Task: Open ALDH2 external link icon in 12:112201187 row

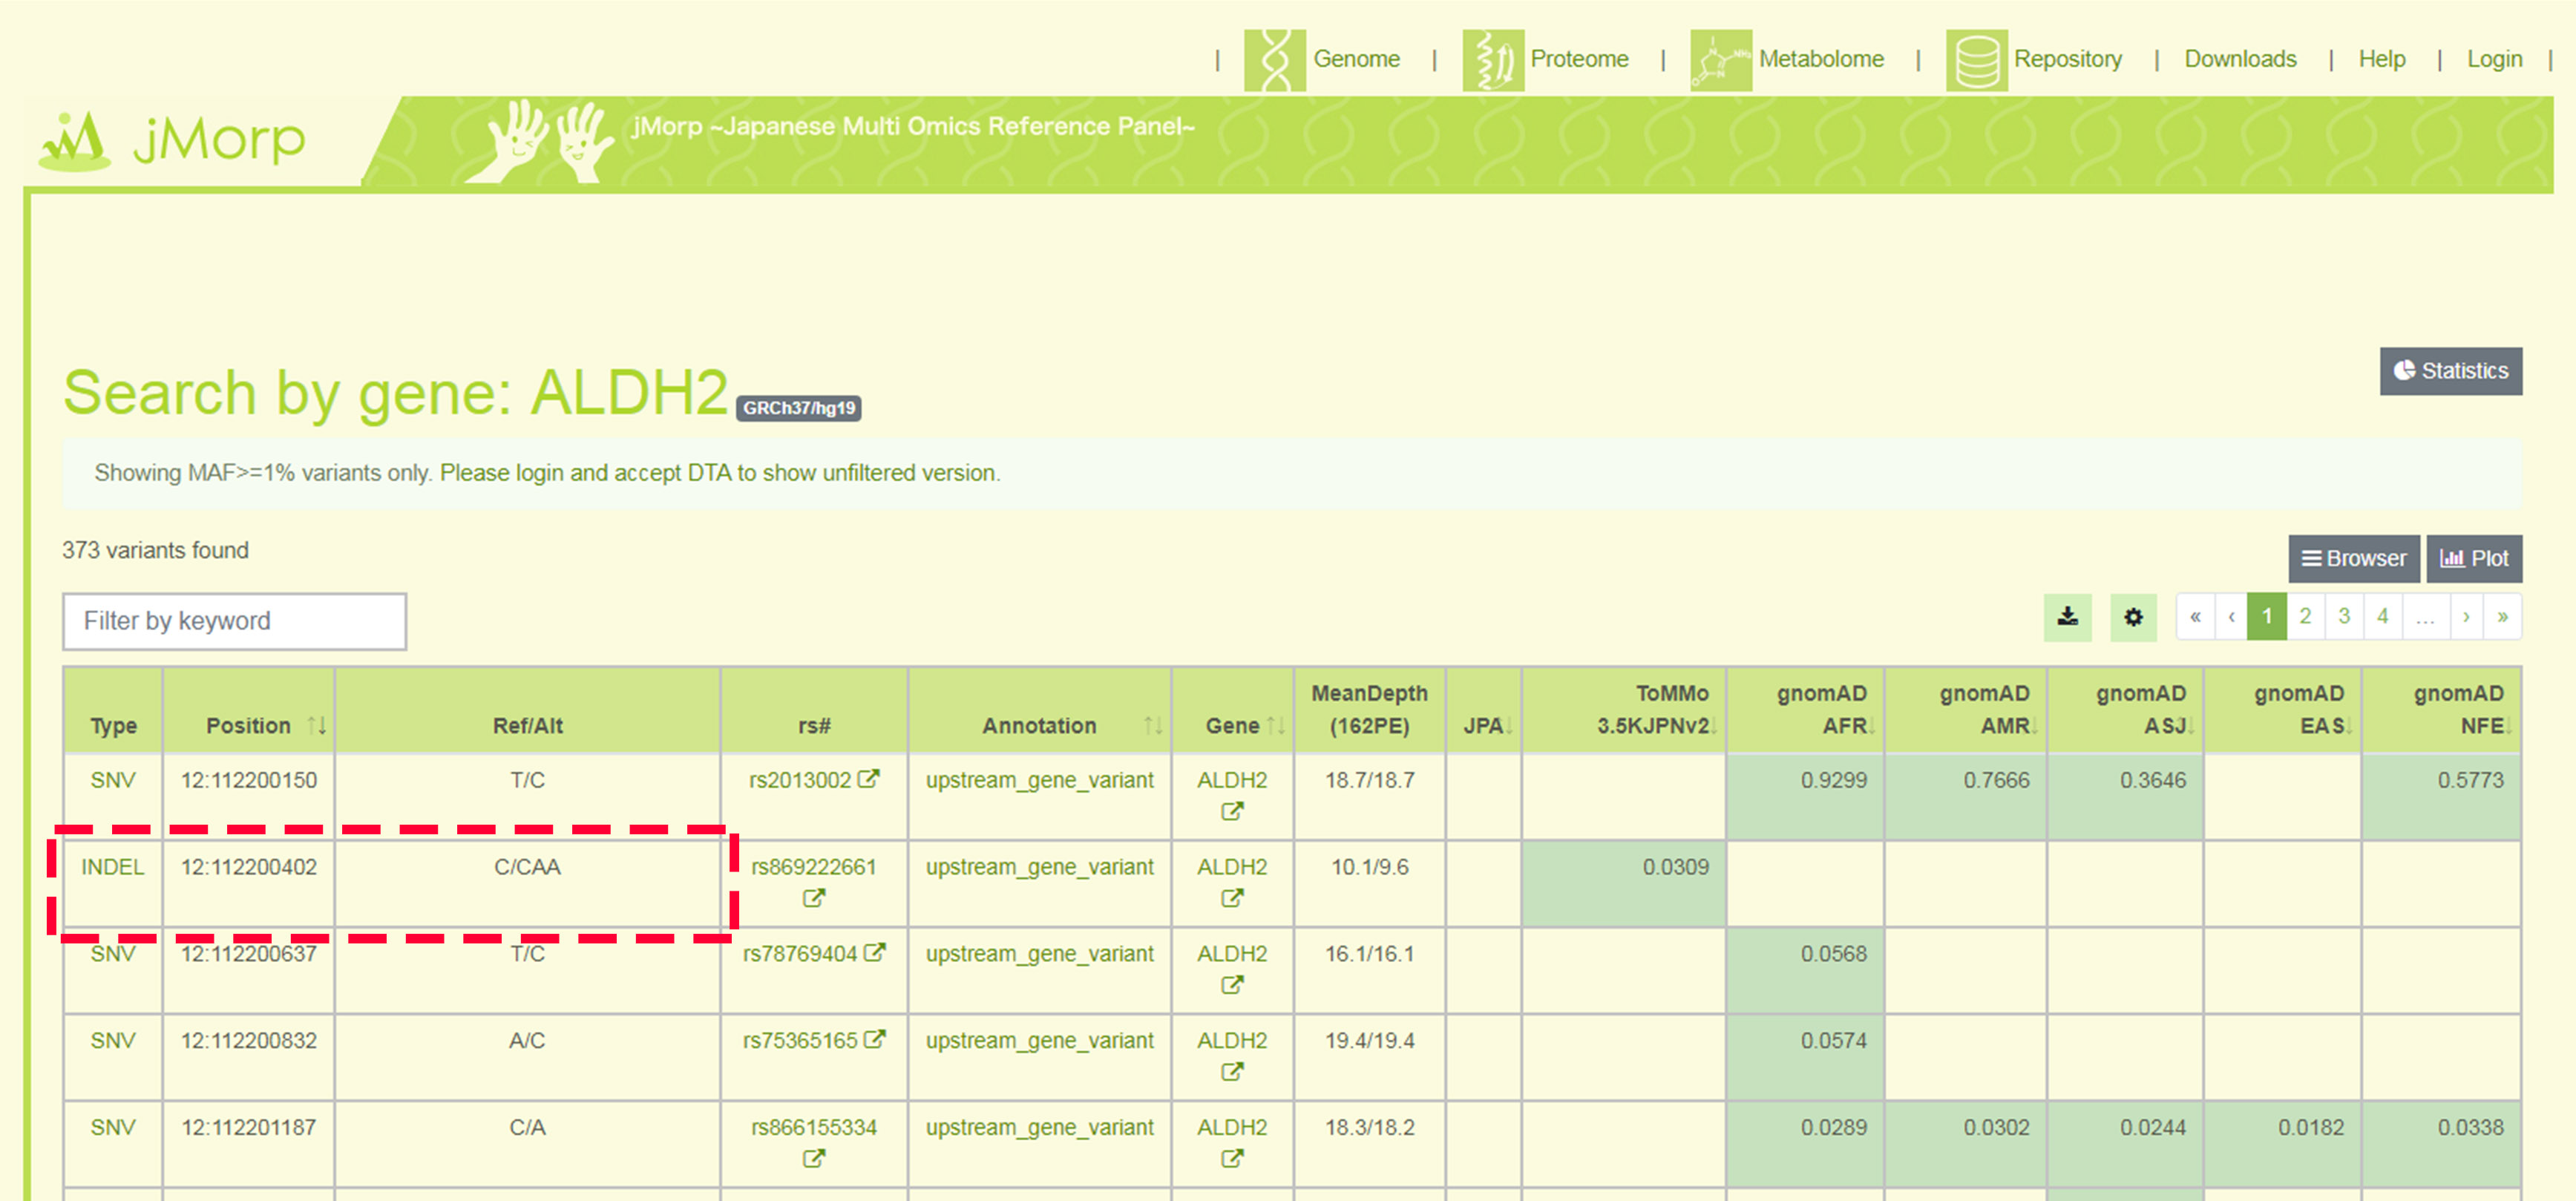Action: pos(1232,1158)
